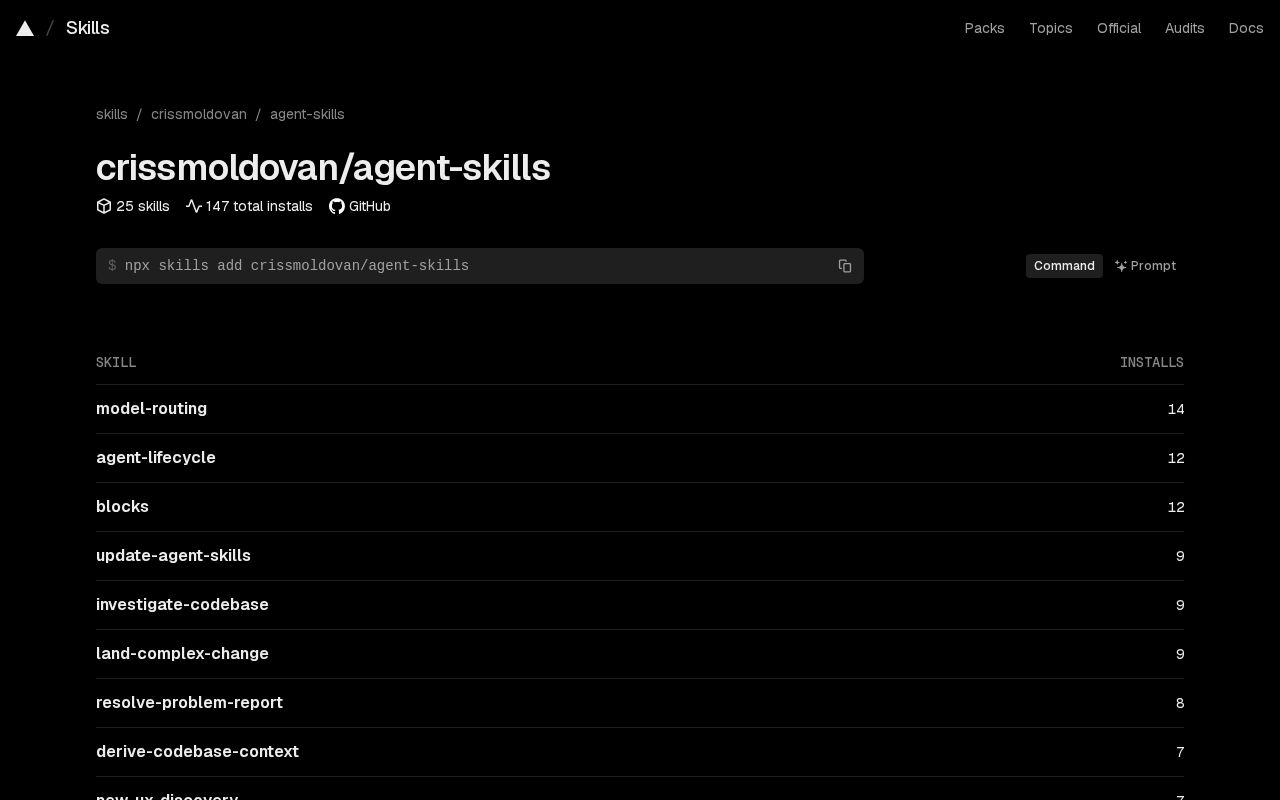Open the Packs nav item

point(984,28)
